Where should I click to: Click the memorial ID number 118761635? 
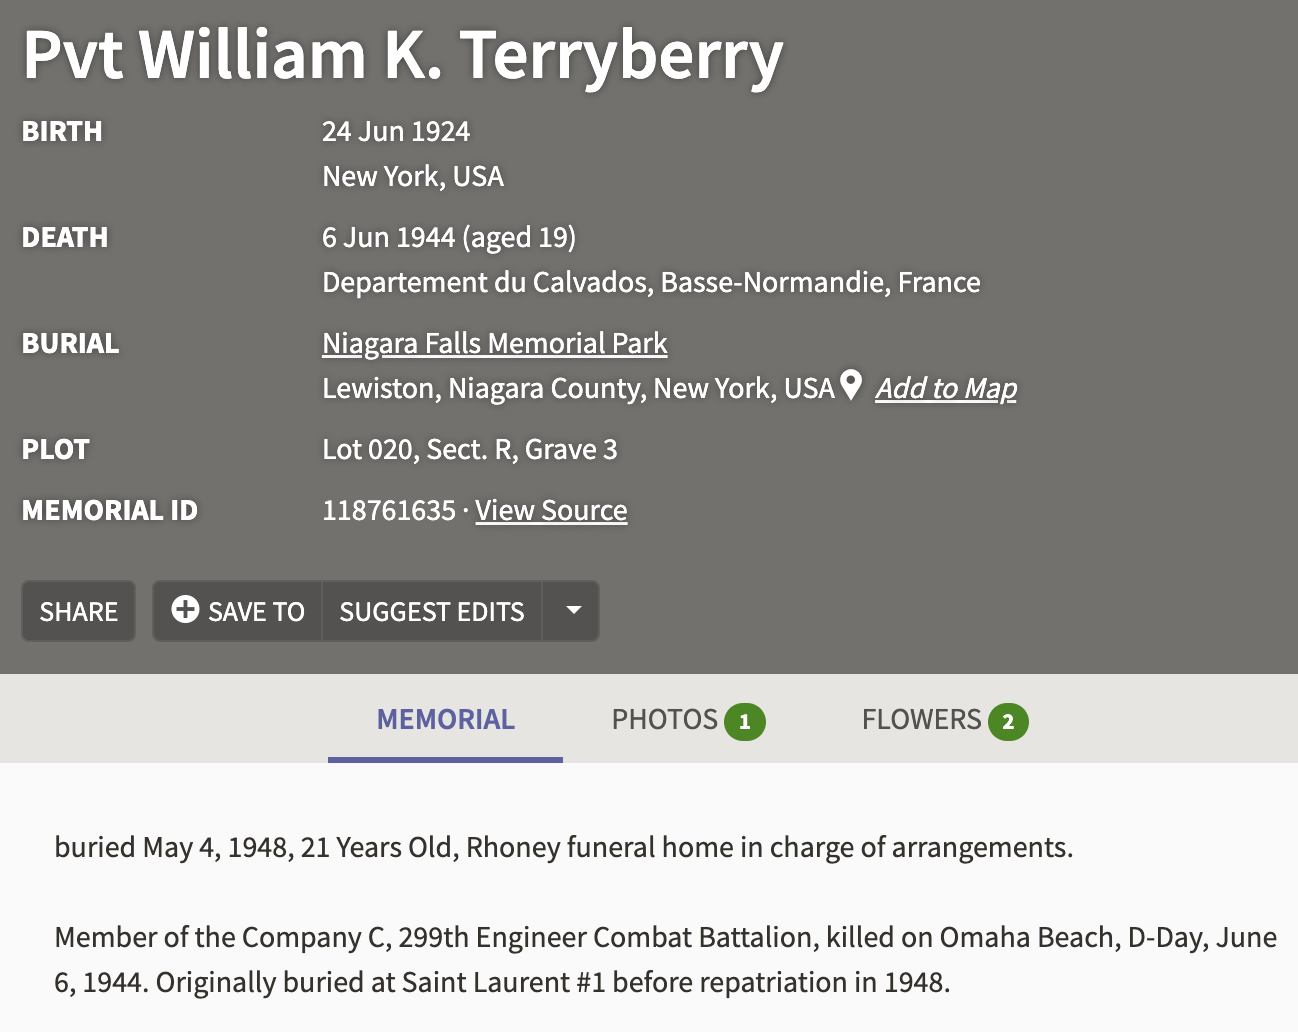[388, 511]
